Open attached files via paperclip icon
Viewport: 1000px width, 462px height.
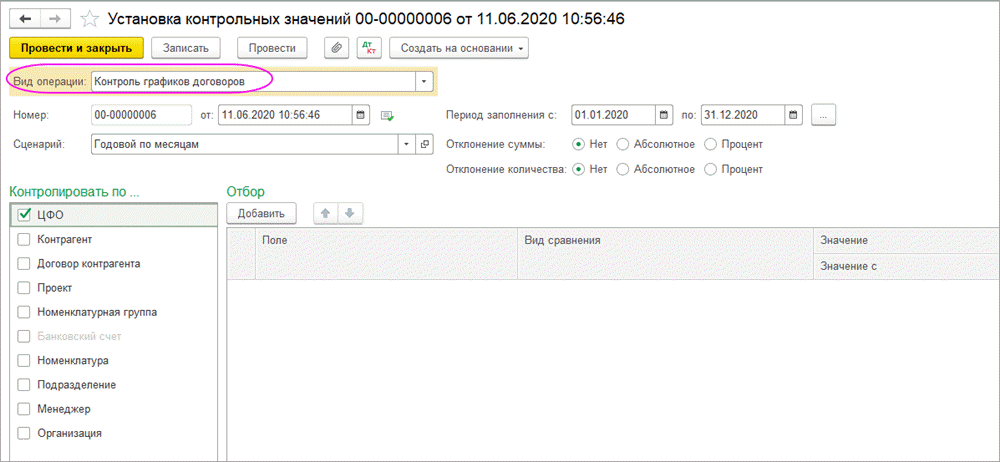point(336,48)
